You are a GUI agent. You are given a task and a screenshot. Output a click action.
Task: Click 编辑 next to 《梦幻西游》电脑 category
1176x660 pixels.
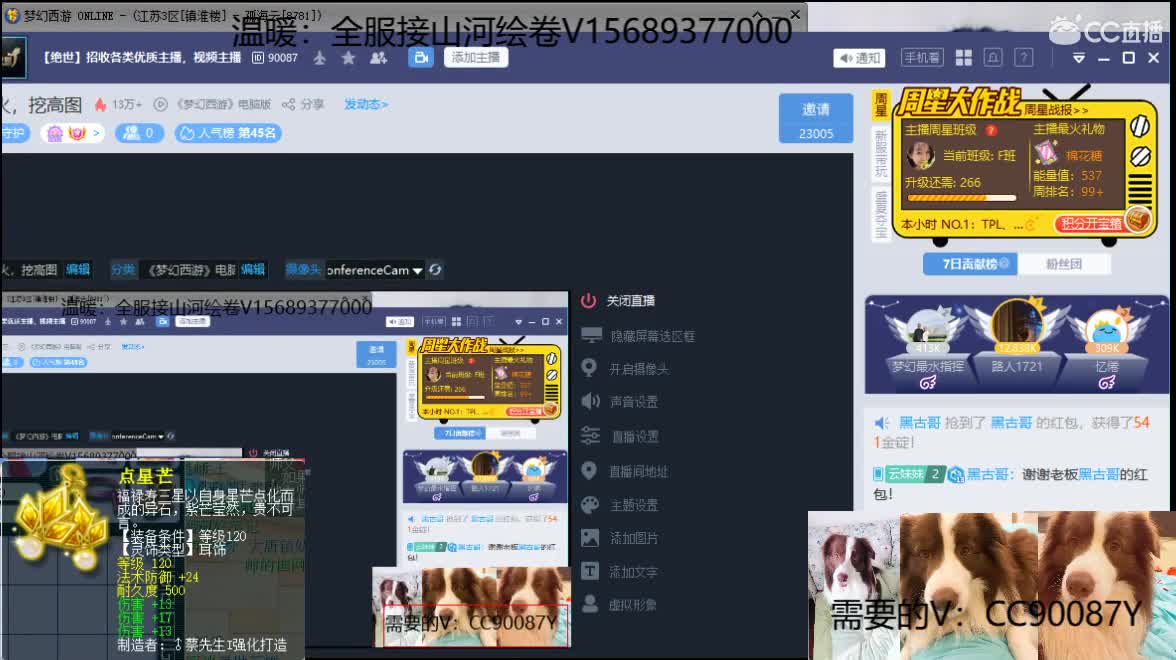point(253,269)
